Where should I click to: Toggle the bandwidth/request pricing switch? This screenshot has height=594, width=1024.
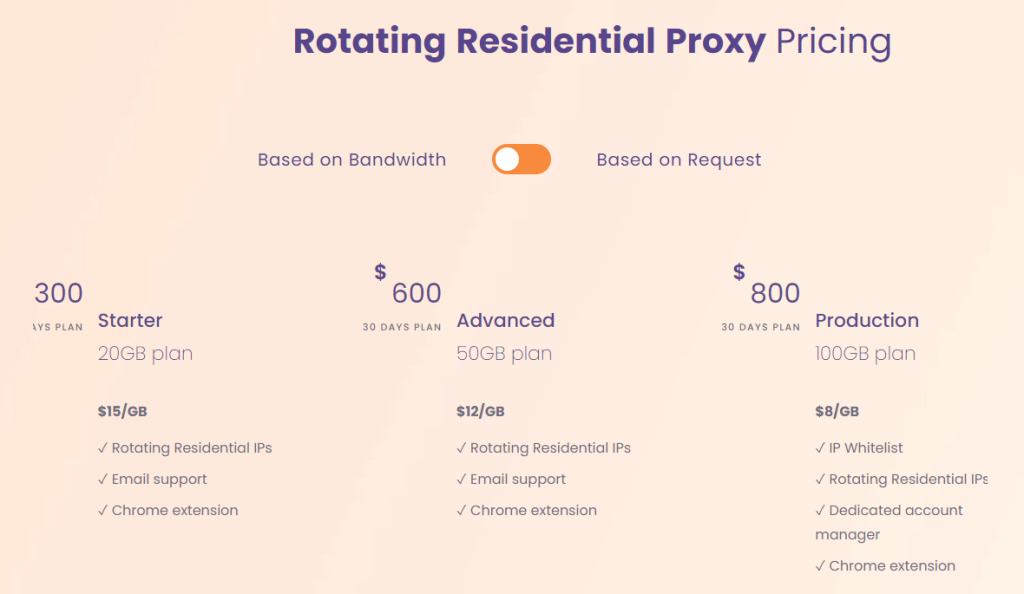(x=521, y=160)
